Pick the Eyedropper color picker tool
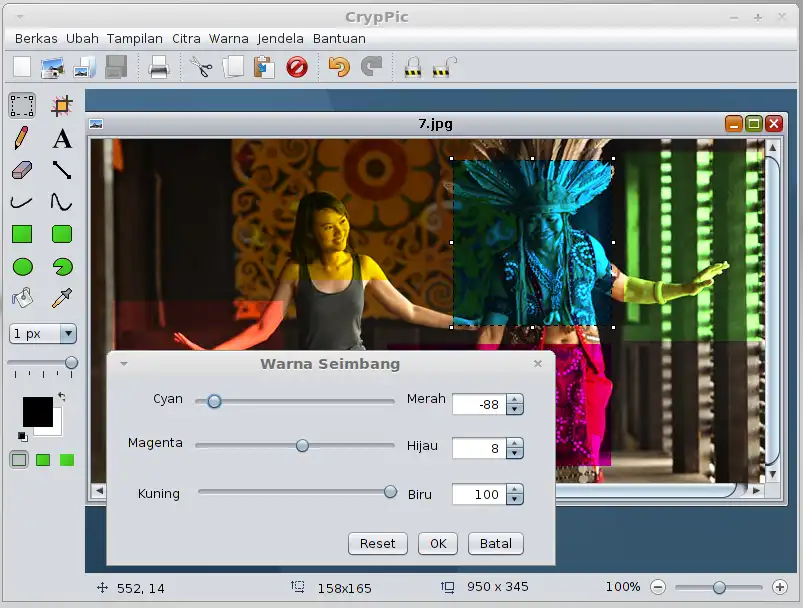Screen dimensions: 803x608 62,298
